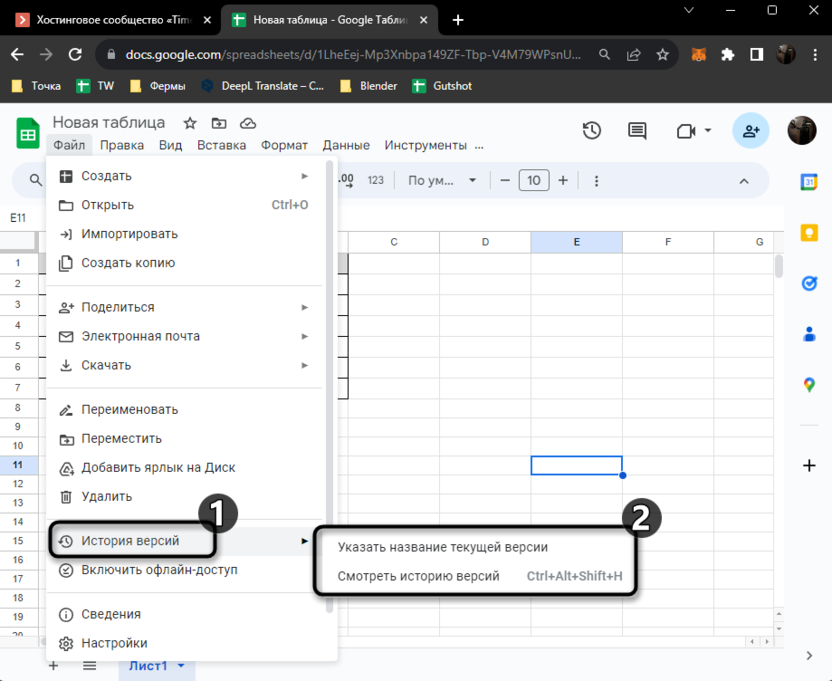This screenshot has height=681, width=832.
Task: Open Google Keep in side panel
Action: pos(809,233)
